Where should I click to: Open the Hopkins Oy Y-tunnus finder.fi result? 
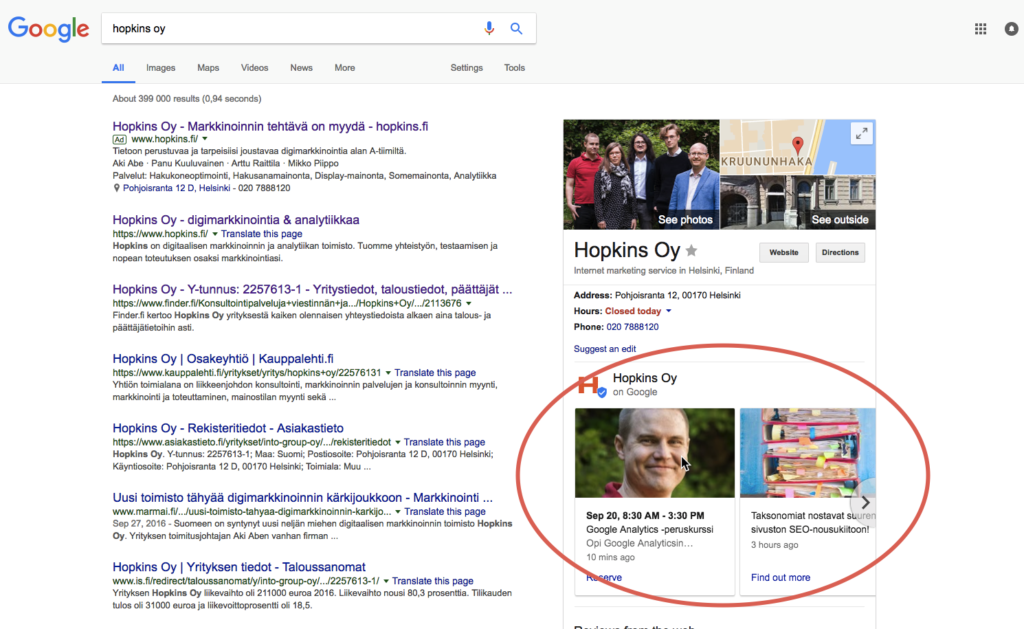312,289
